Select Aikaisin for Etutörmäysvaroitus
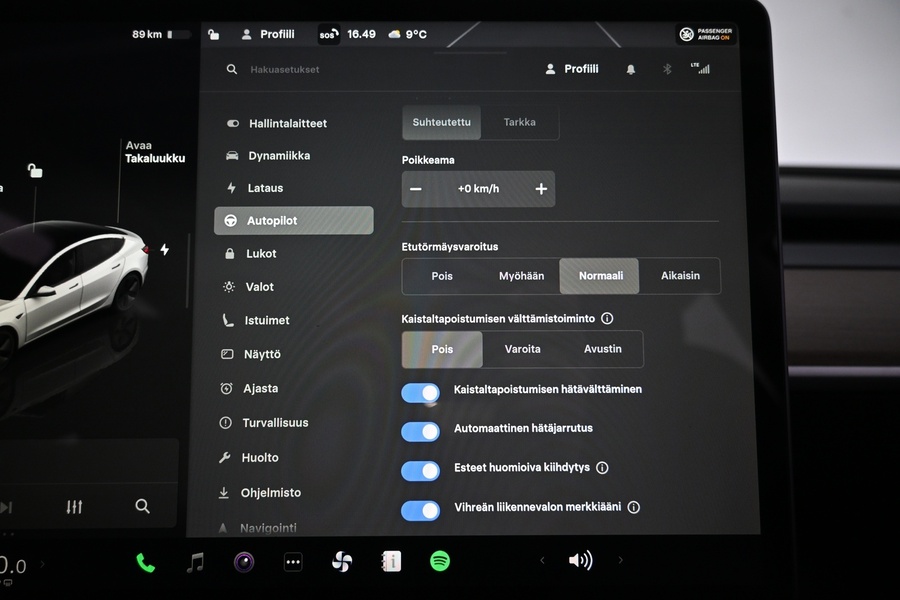900x600 pixels. (679, 275)
